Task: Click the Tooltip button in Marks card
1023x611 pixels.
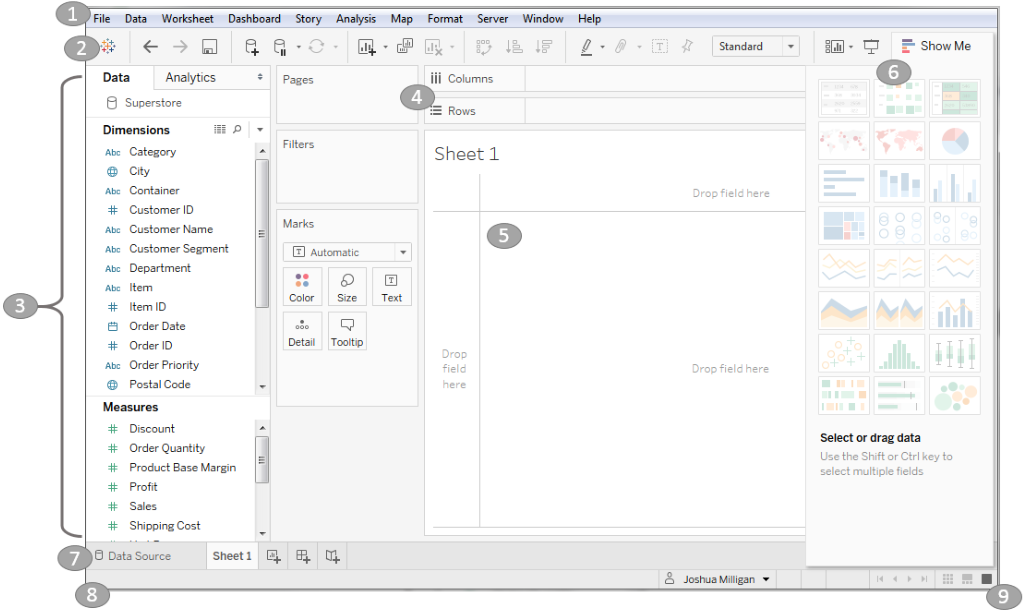Action: 347,331
